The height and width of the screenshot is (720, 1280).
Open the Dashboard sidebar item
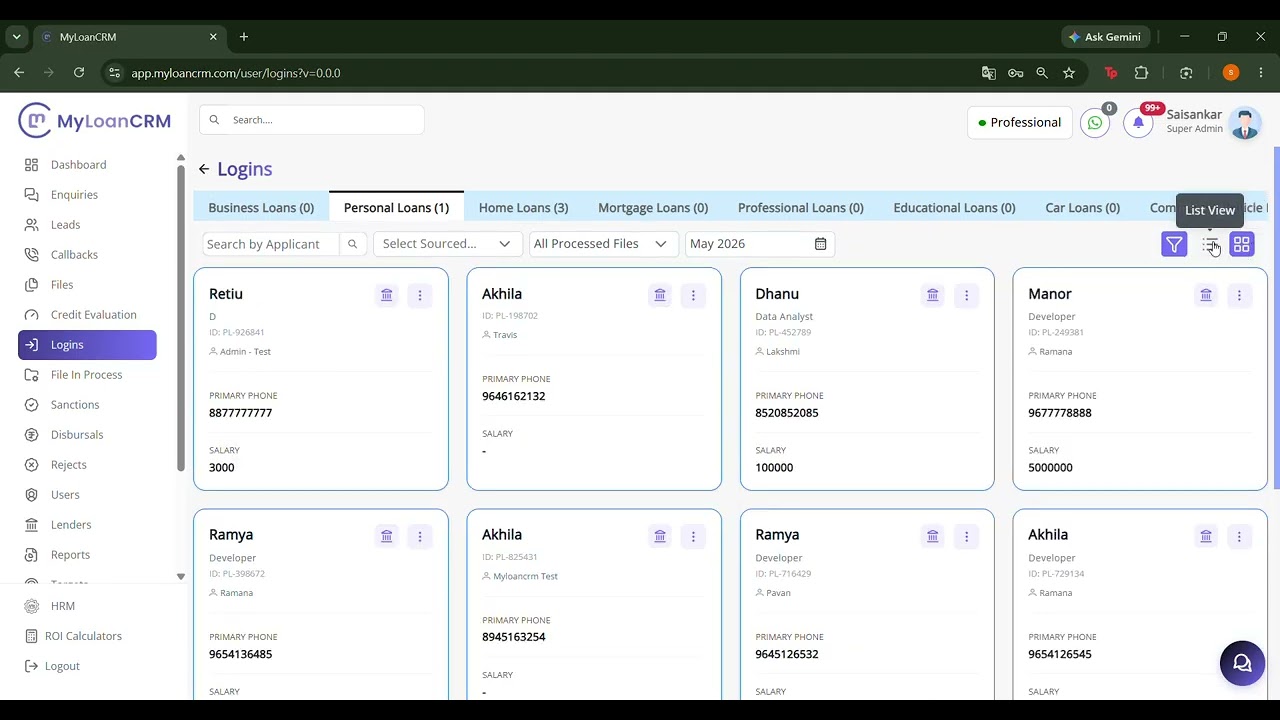coord(78,165)
